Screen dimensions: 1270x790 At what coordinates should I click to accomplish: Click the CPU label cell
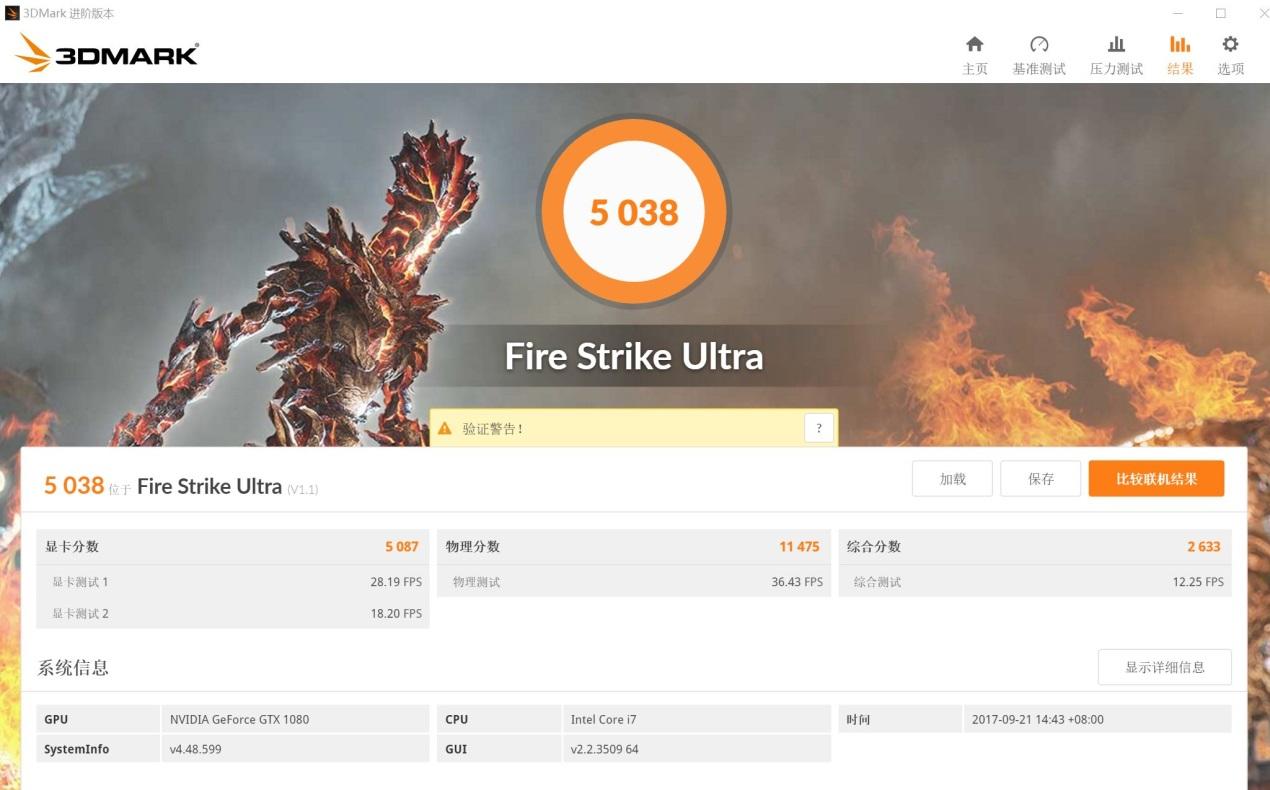point(498,719)
